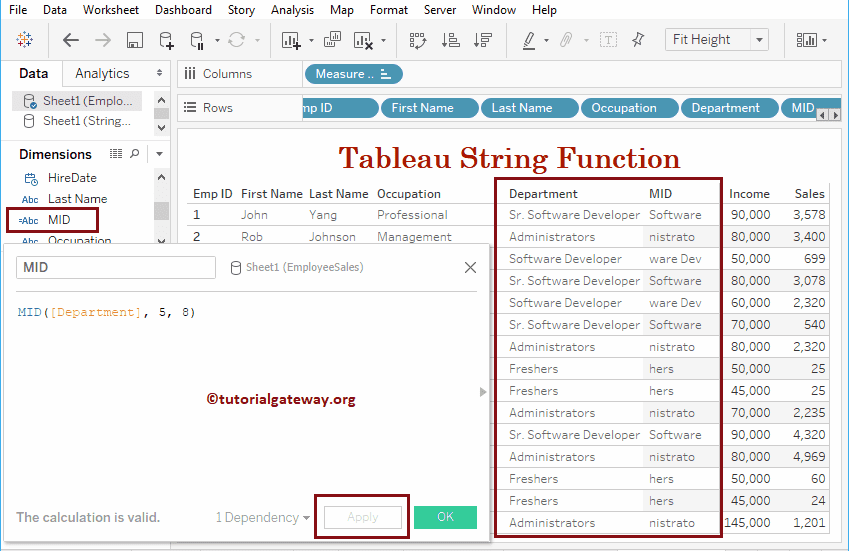Screen dimensions: 849x551
Task: Pause auto updates data source icon
Action: (197, 41)
